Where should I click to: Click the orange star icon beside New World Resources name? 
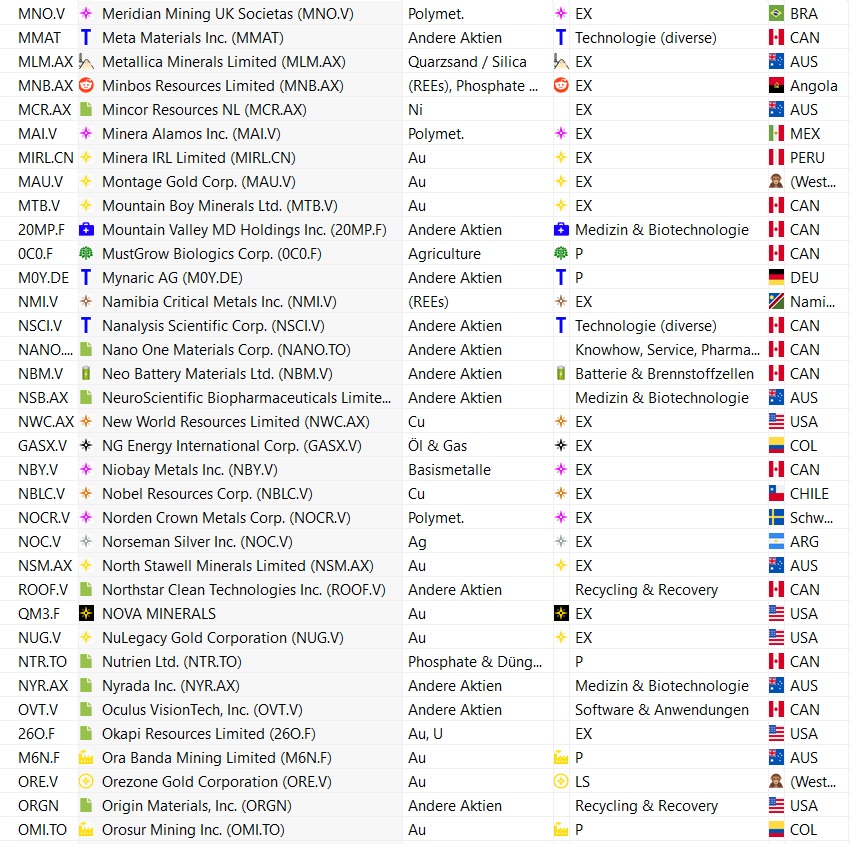coord(86,421)
